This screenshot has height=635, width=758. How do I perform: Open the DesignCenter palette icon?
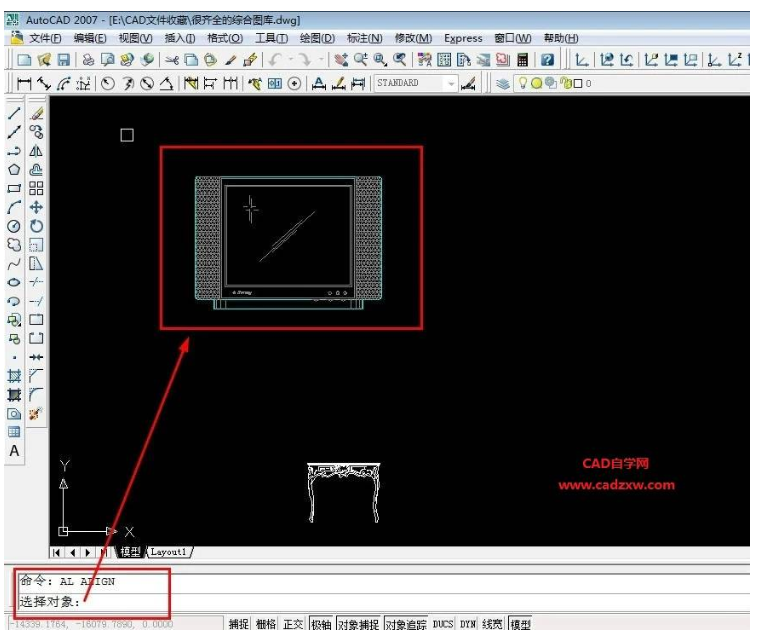tap(444, 60)
